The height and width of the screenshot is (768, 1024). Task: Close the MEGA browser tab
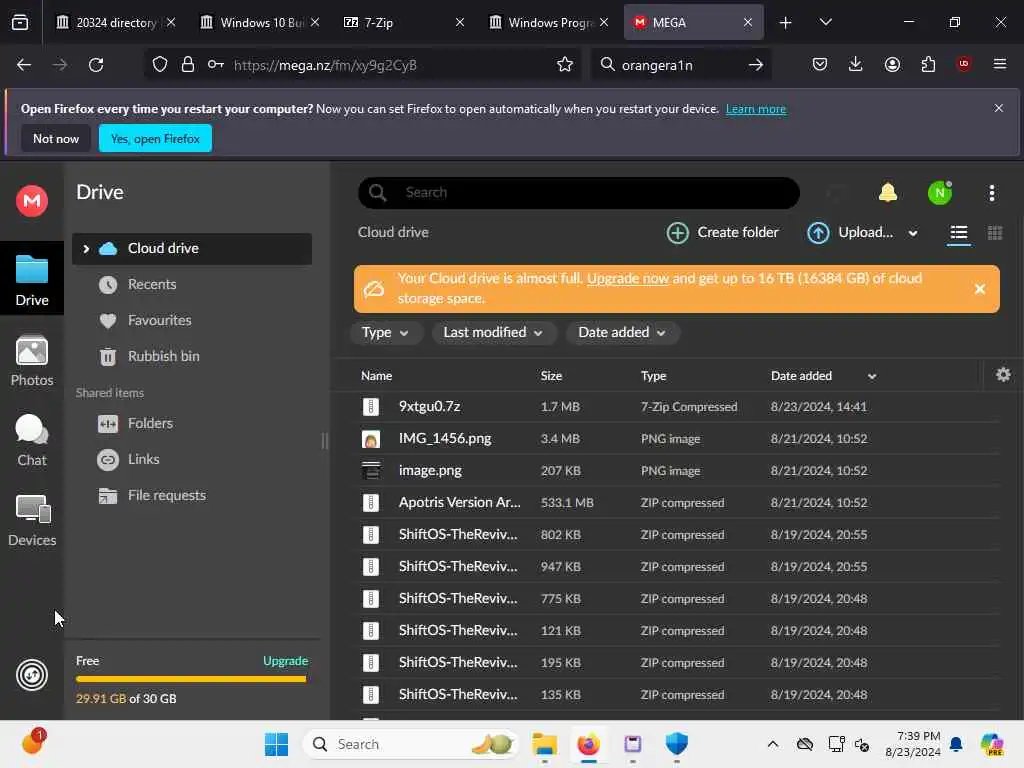coord(748,22)
